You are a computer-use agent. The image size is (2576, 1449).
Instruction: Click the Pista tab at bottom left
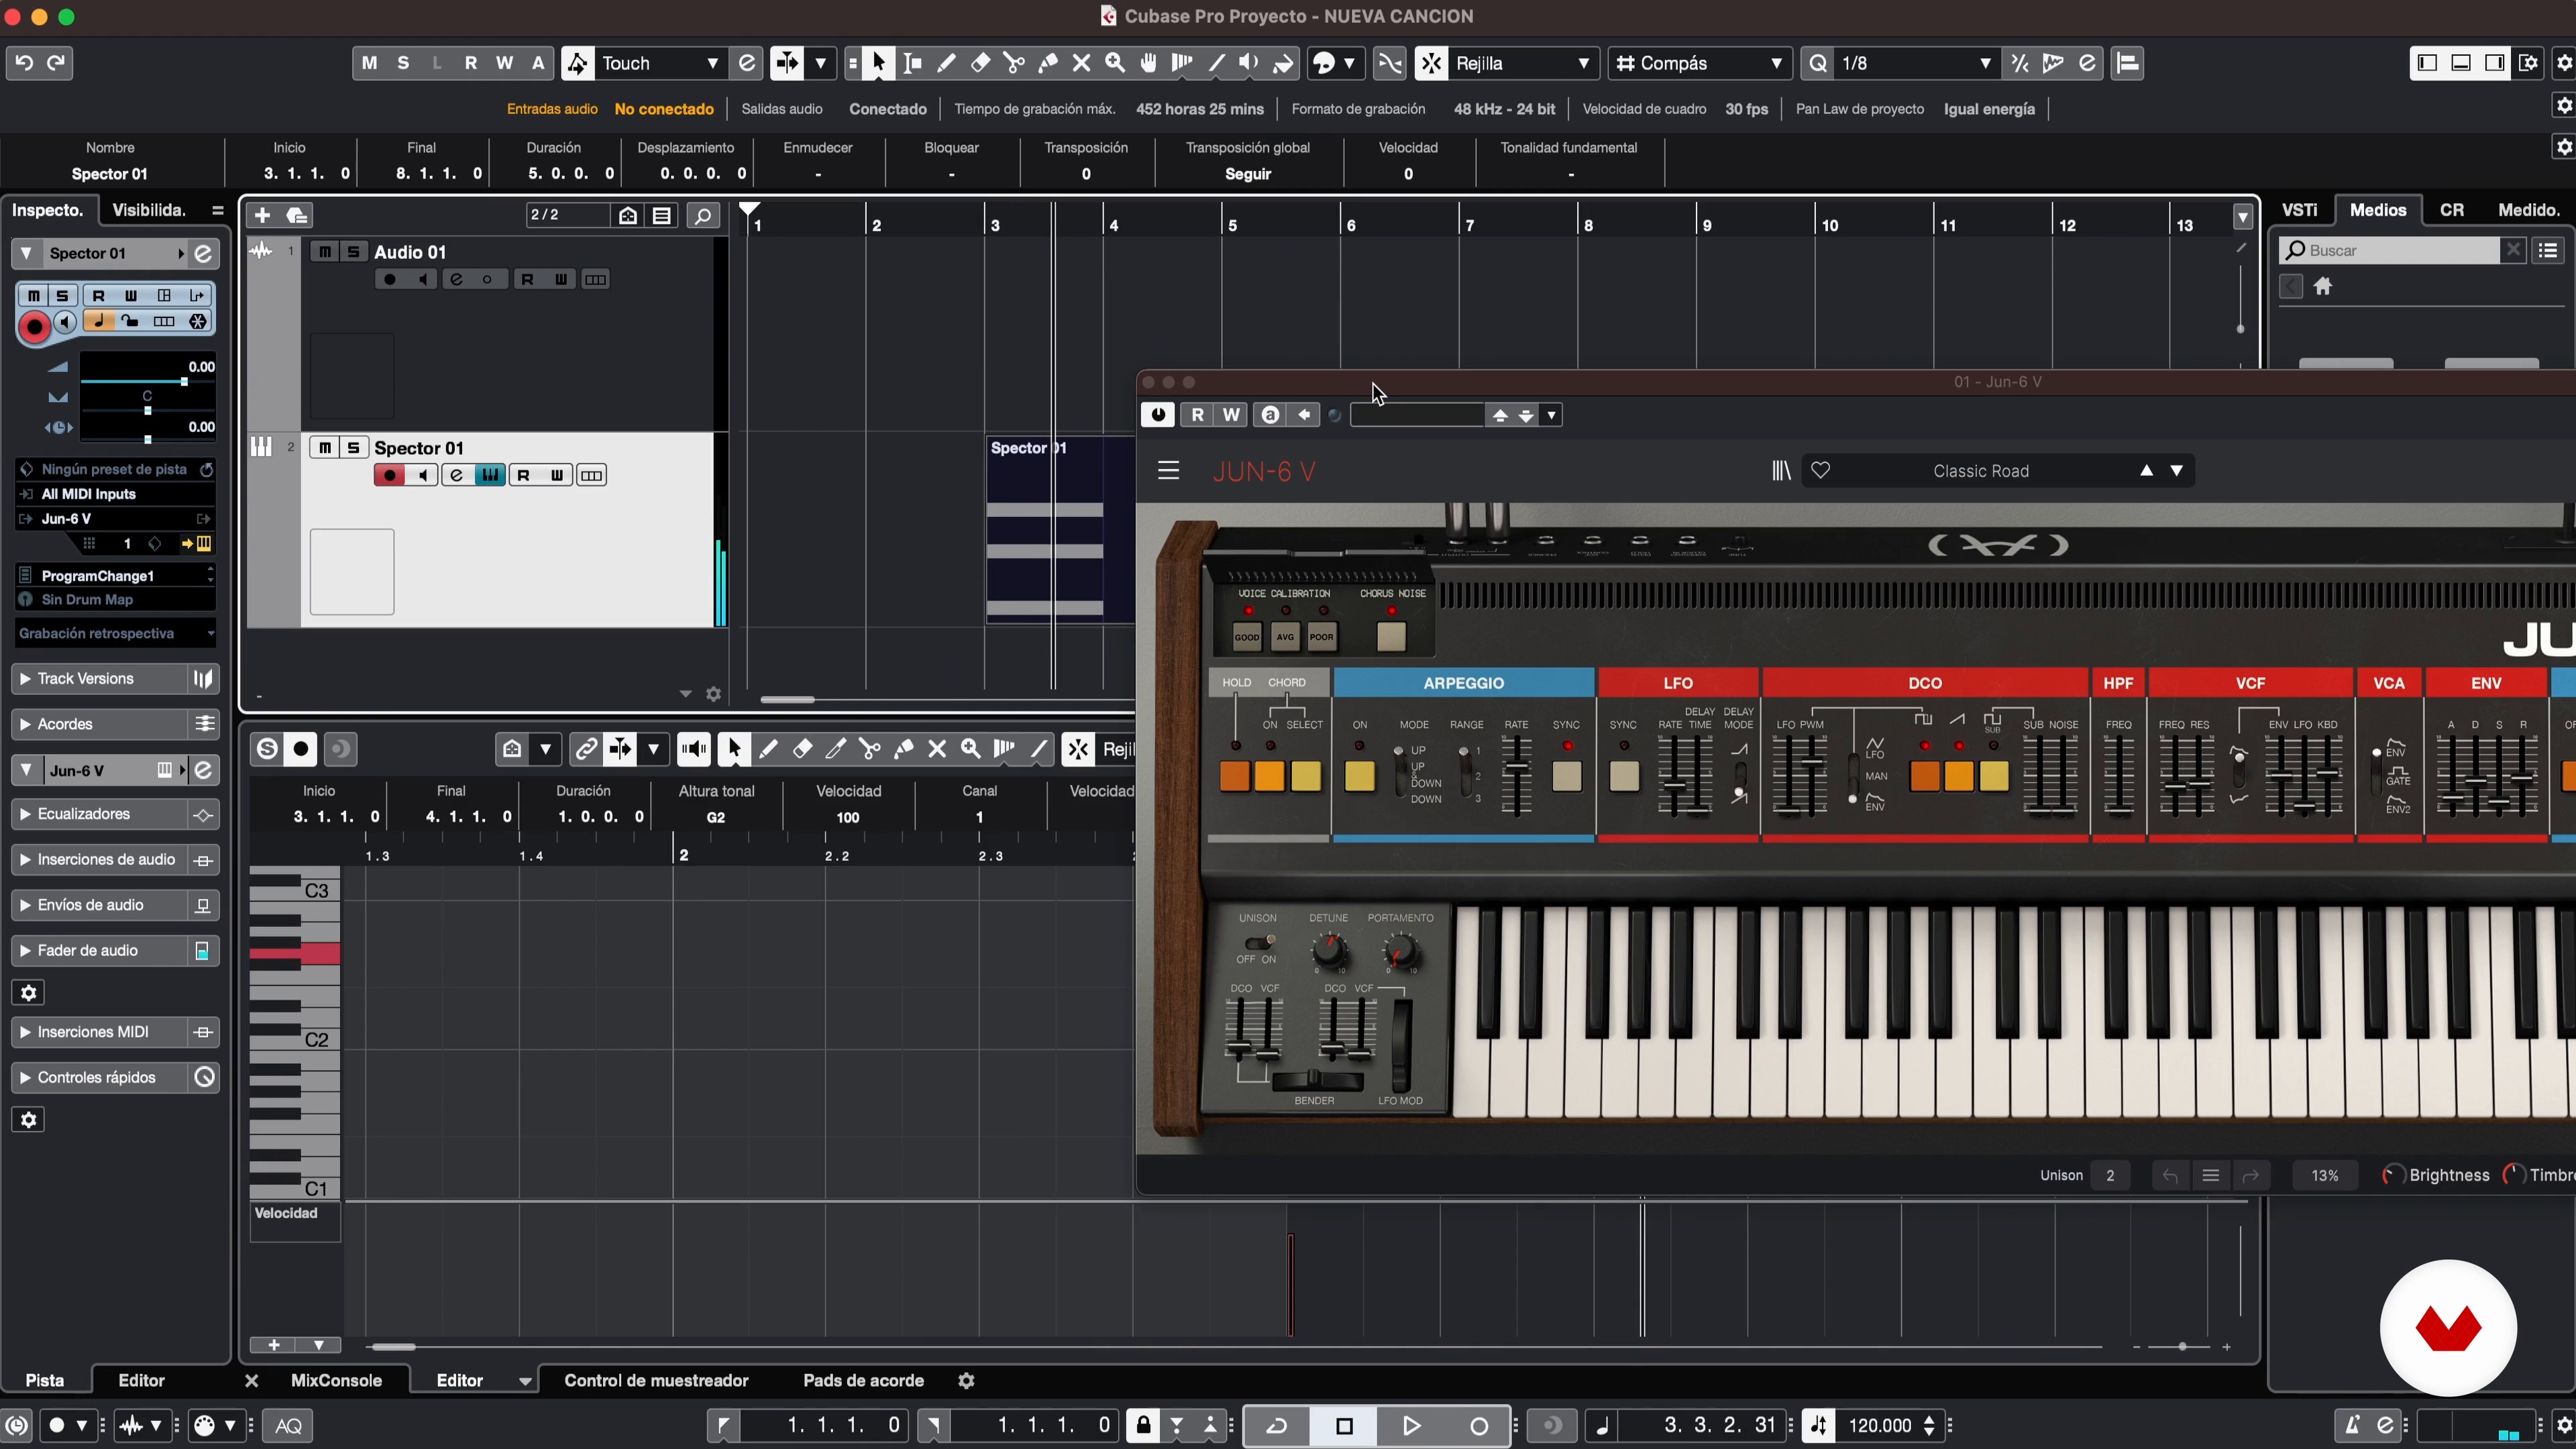45,1381
